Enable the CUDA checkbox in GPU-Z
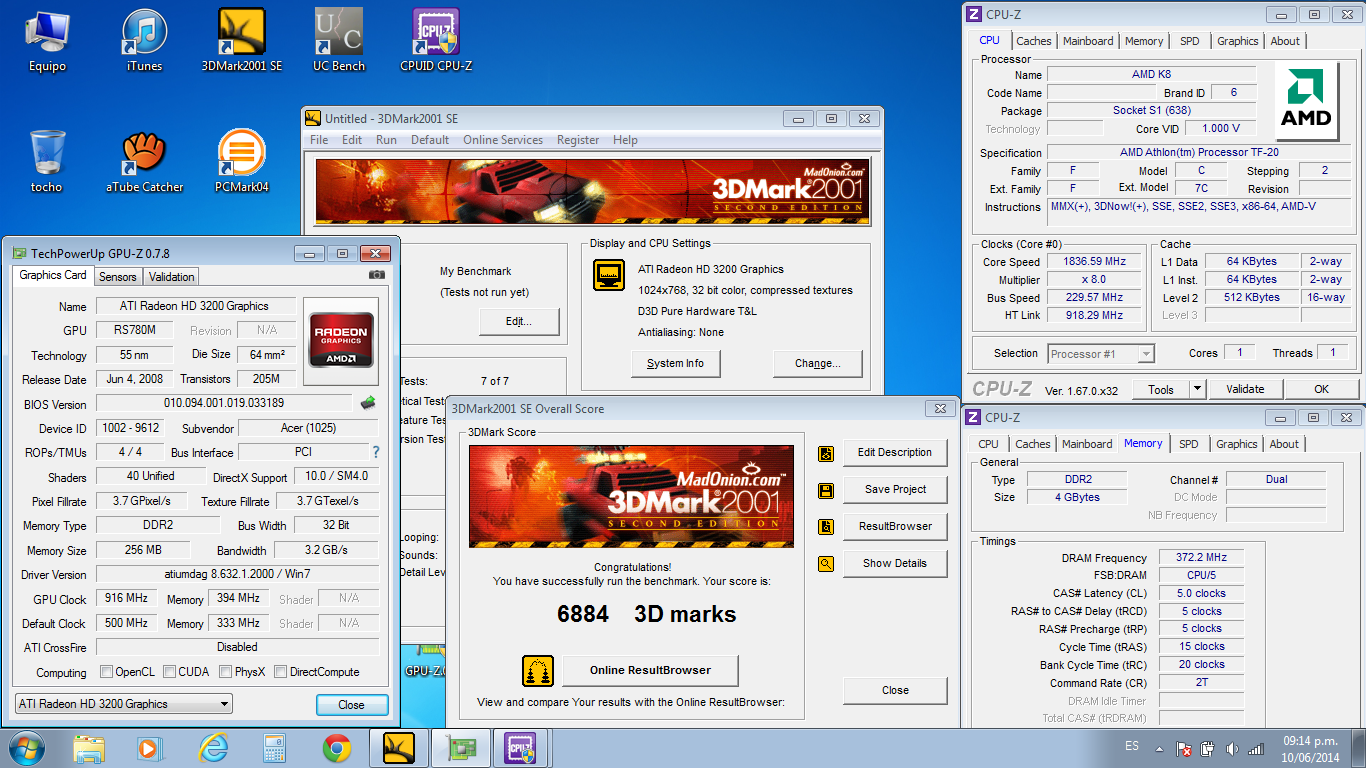Image resolution: width=1366 pixels, height=768 pixels. point(170,672)
